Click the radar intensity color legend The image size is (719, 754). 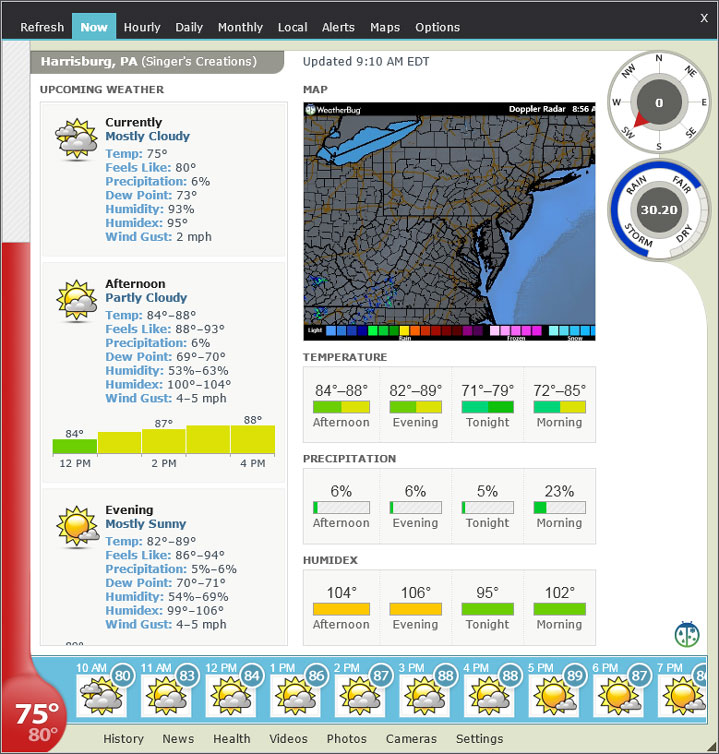coord(451,331)
